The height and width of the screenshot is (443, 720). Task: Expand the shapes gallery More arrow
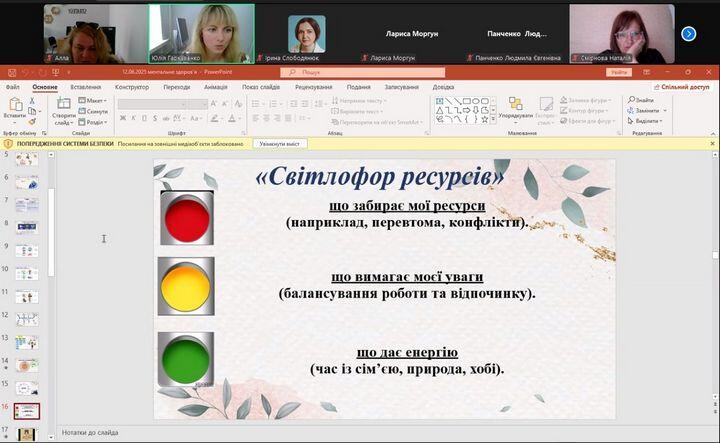click(x=493, y=120)
